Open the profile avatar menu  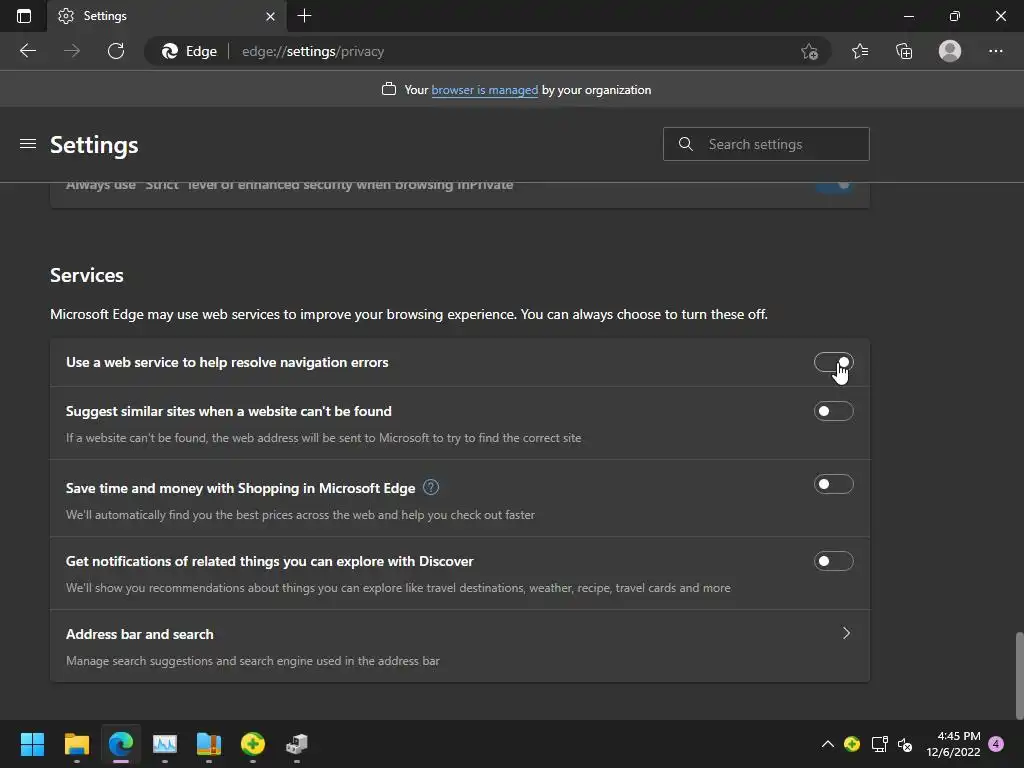[x=950, y=51]
